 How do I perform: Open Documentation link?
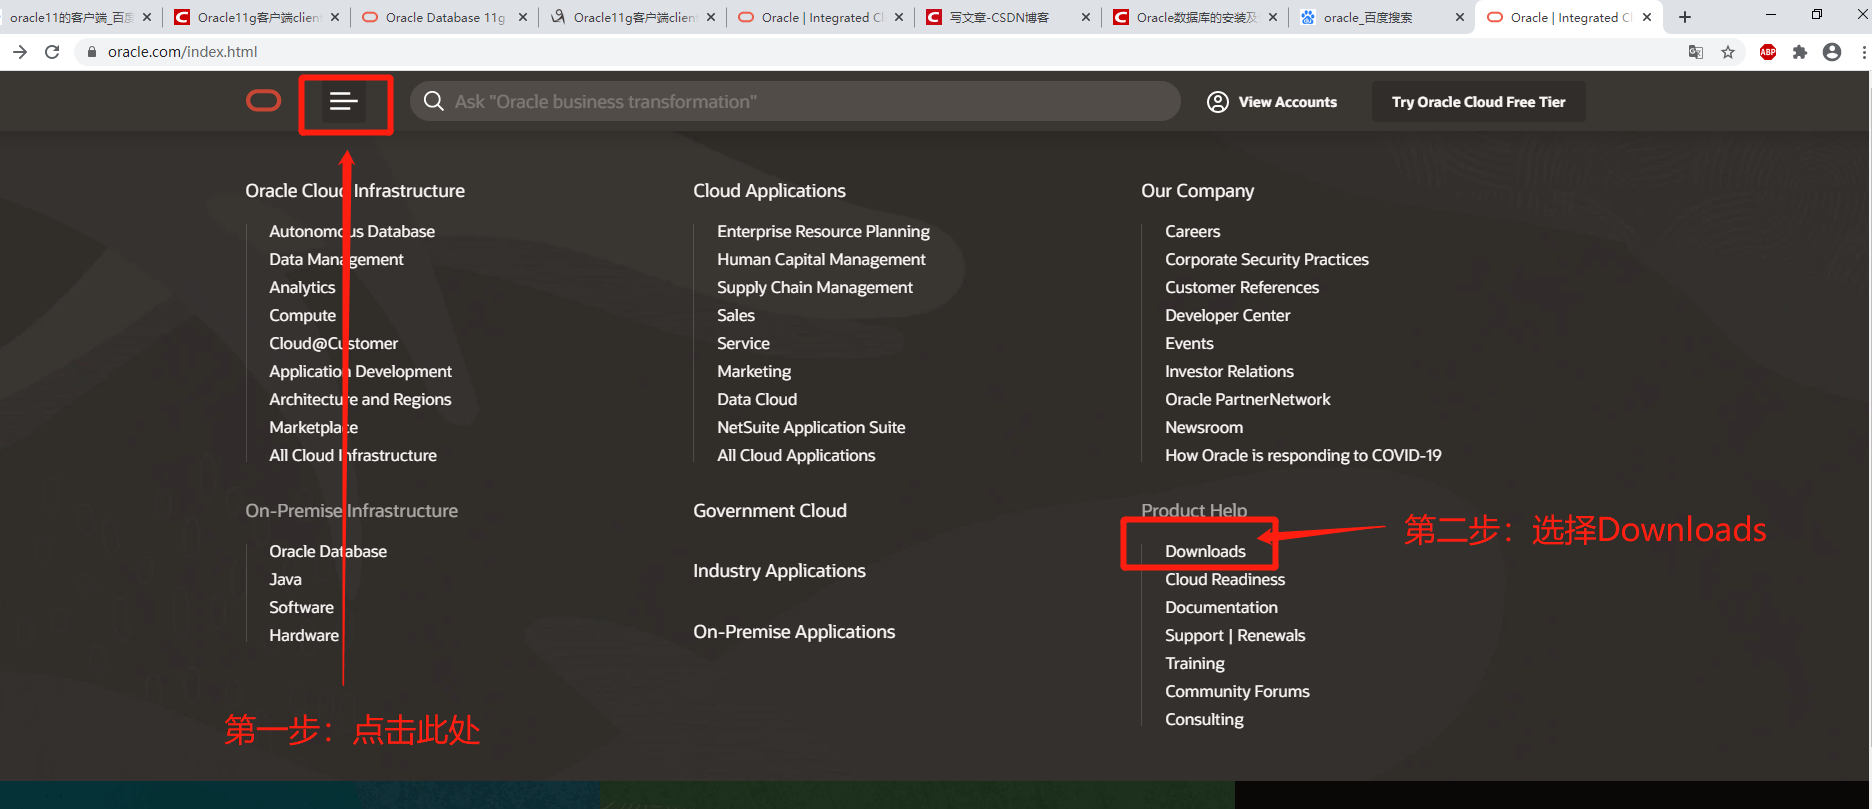coord(1221,607)
